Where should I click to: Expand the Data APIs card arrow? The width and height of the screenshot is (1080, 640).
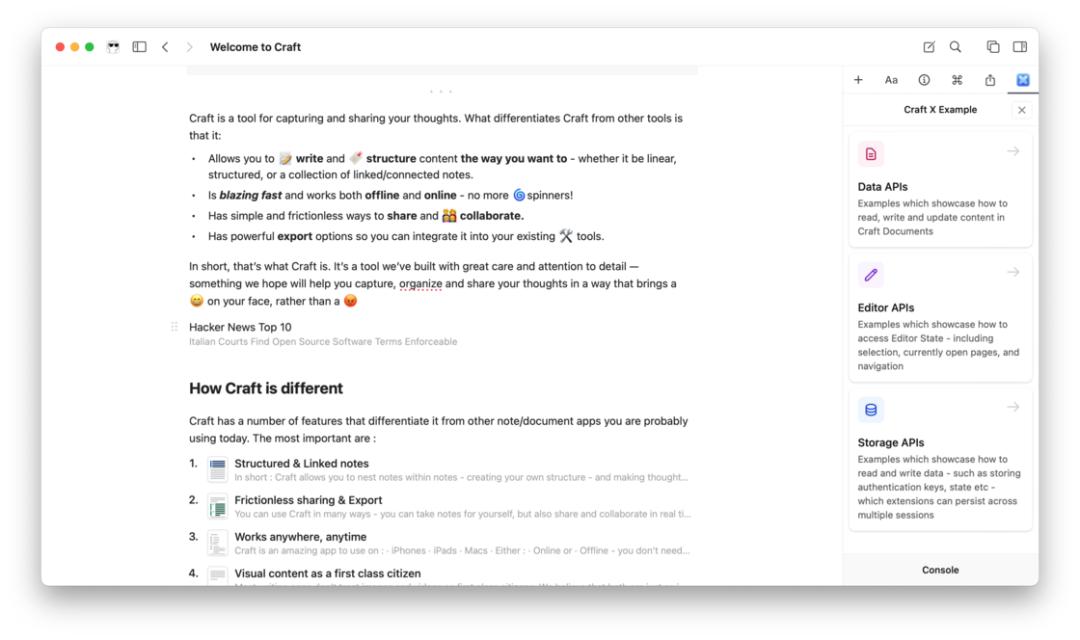pos(1012,151)
